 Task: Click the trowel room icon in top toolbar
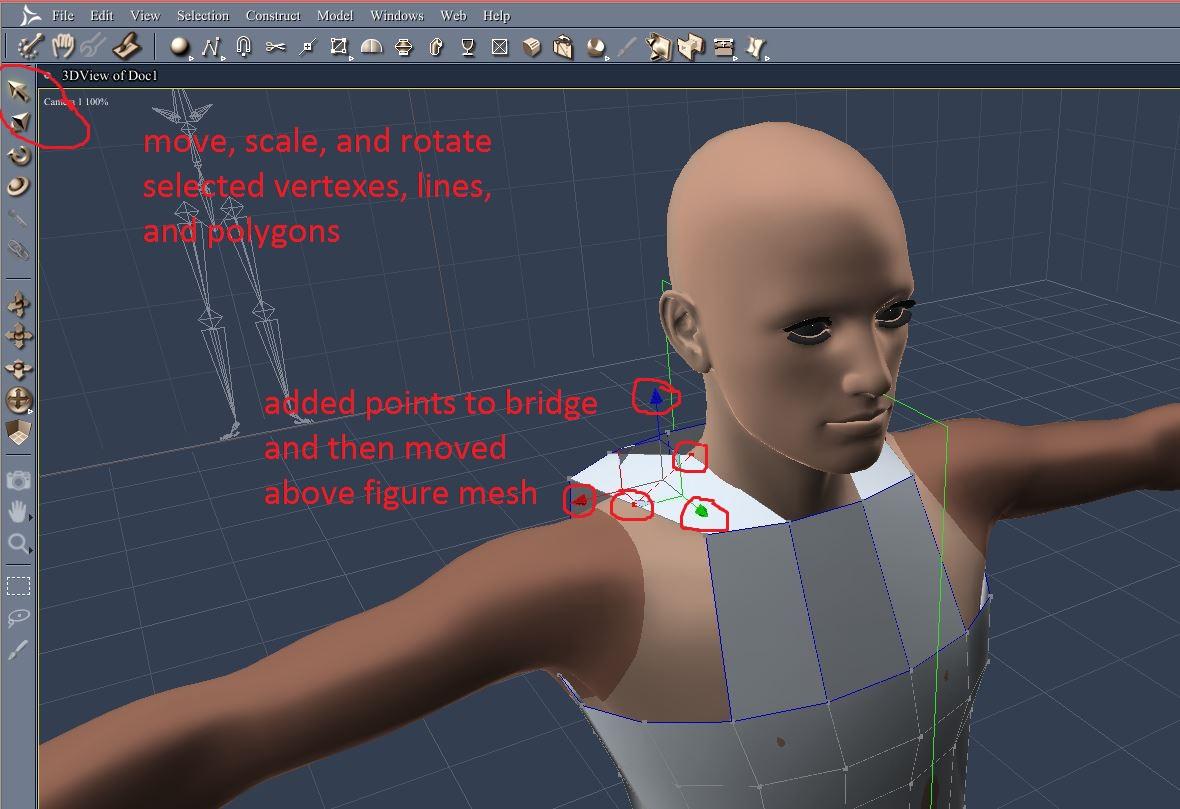(x=127, y=47)
